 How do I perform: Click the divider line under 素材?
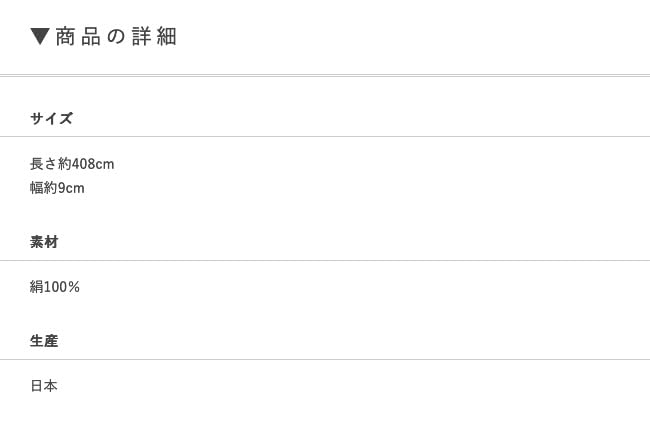click(325, 261)
